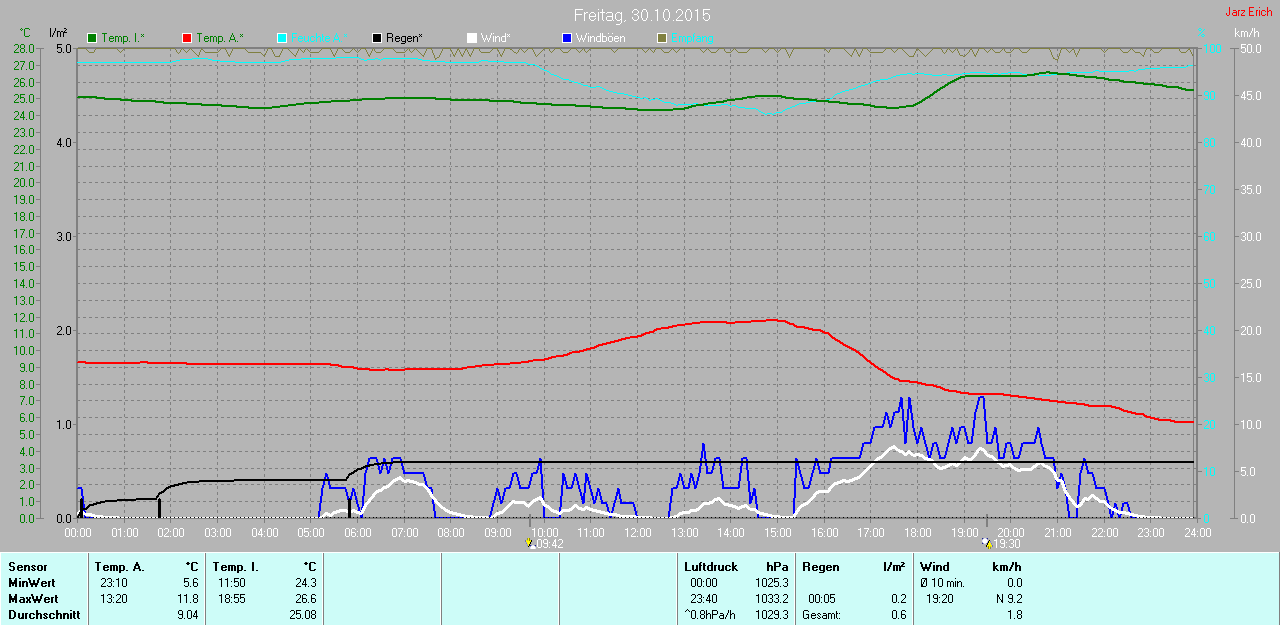Click the 12:00 time axis label
The width and height of the screenshot is (1280, 625).
click(637, 533)
